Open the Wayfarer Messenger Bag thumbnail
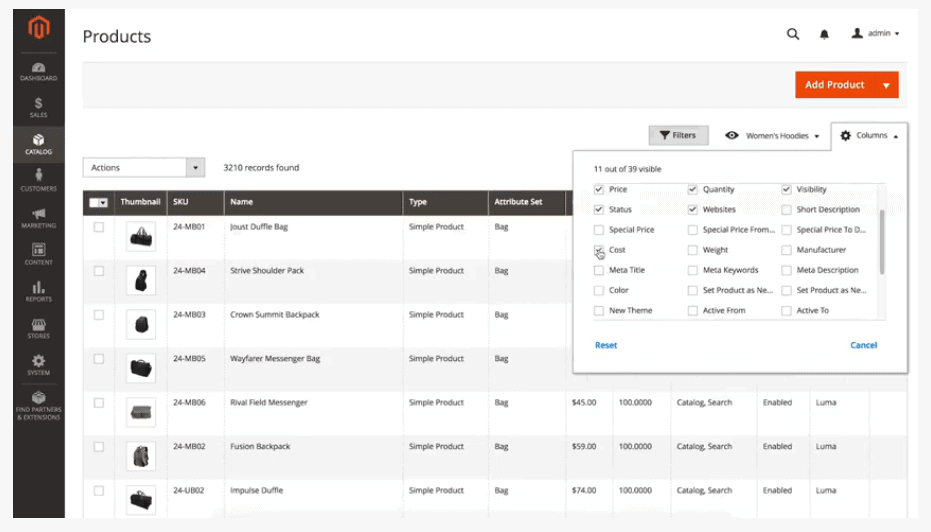This screenshot has width=931, height=532. 141,368
